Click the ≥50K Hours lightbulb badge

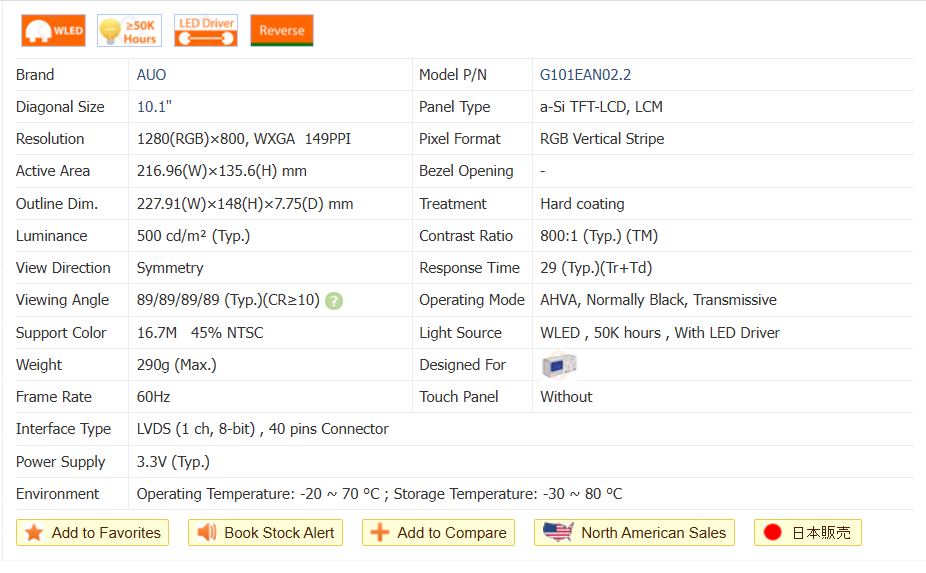(129, 31)
